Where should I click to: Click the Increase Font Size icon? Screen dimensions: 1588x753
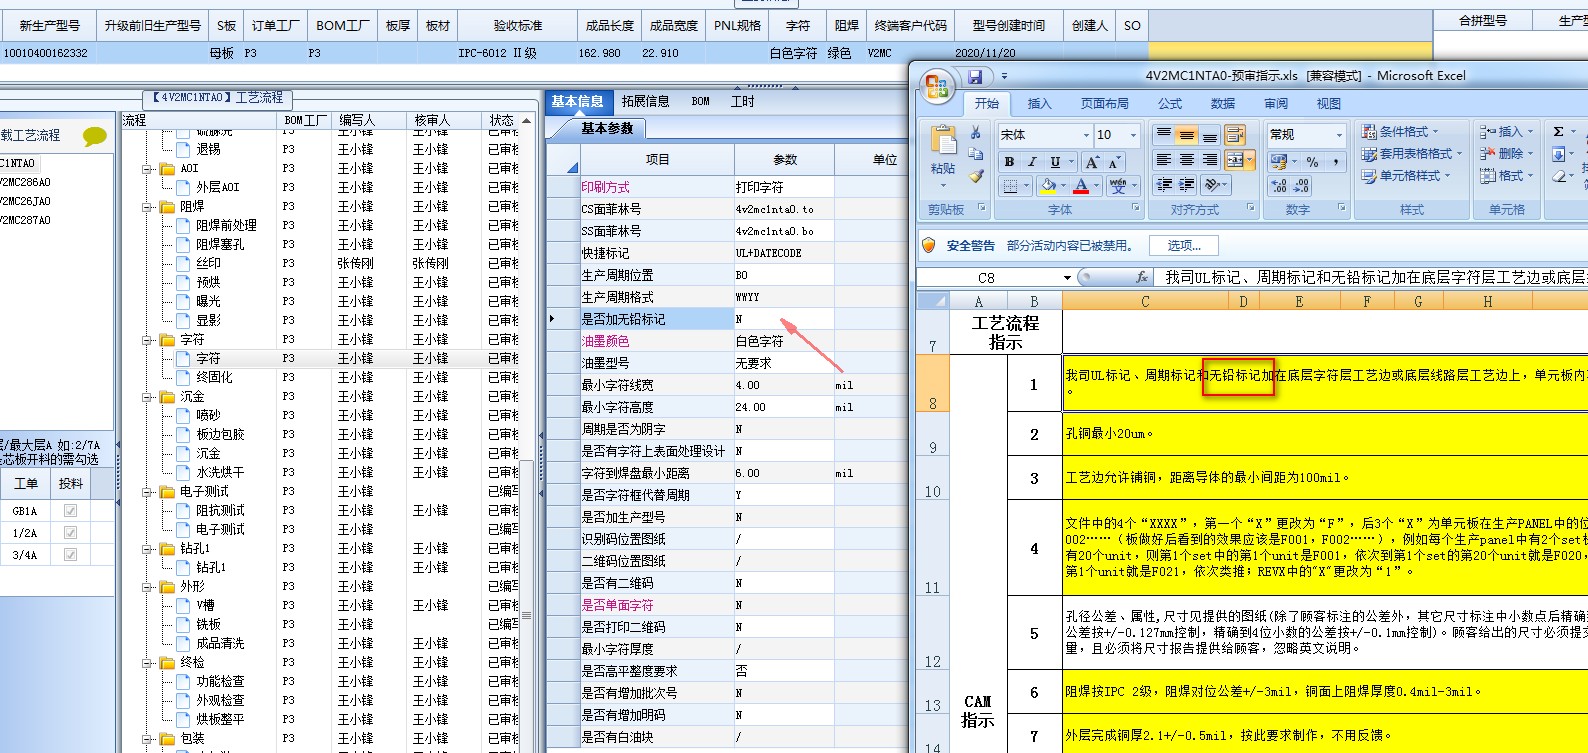[1092, 162]
